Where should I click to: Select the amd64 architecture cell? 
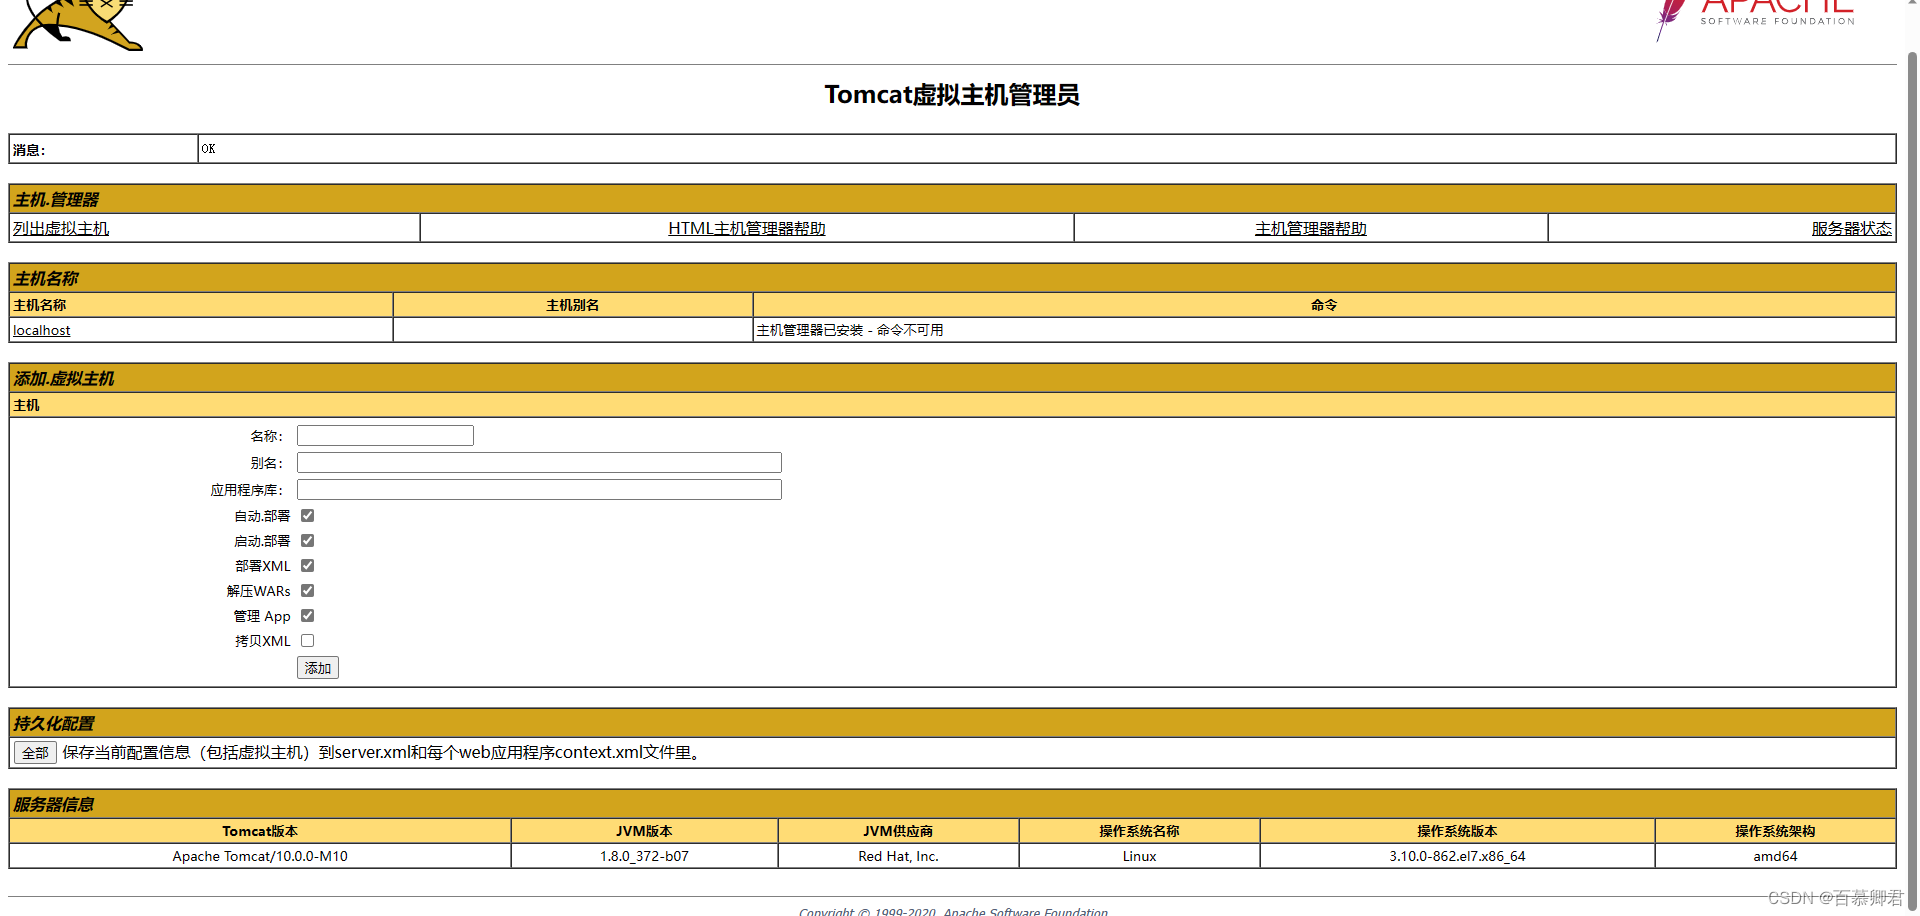1775,856
